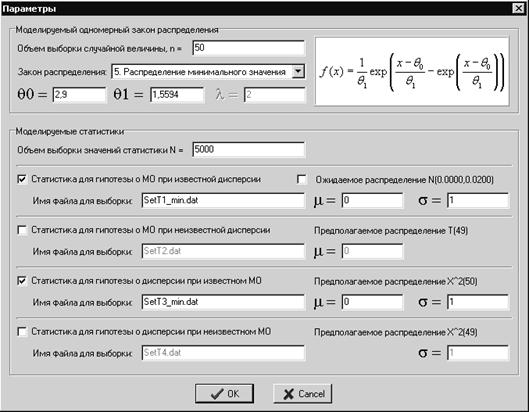Uncheck the variance with known MO statistic
Viewport: 529px width, 412px height.
pos(22,281)
